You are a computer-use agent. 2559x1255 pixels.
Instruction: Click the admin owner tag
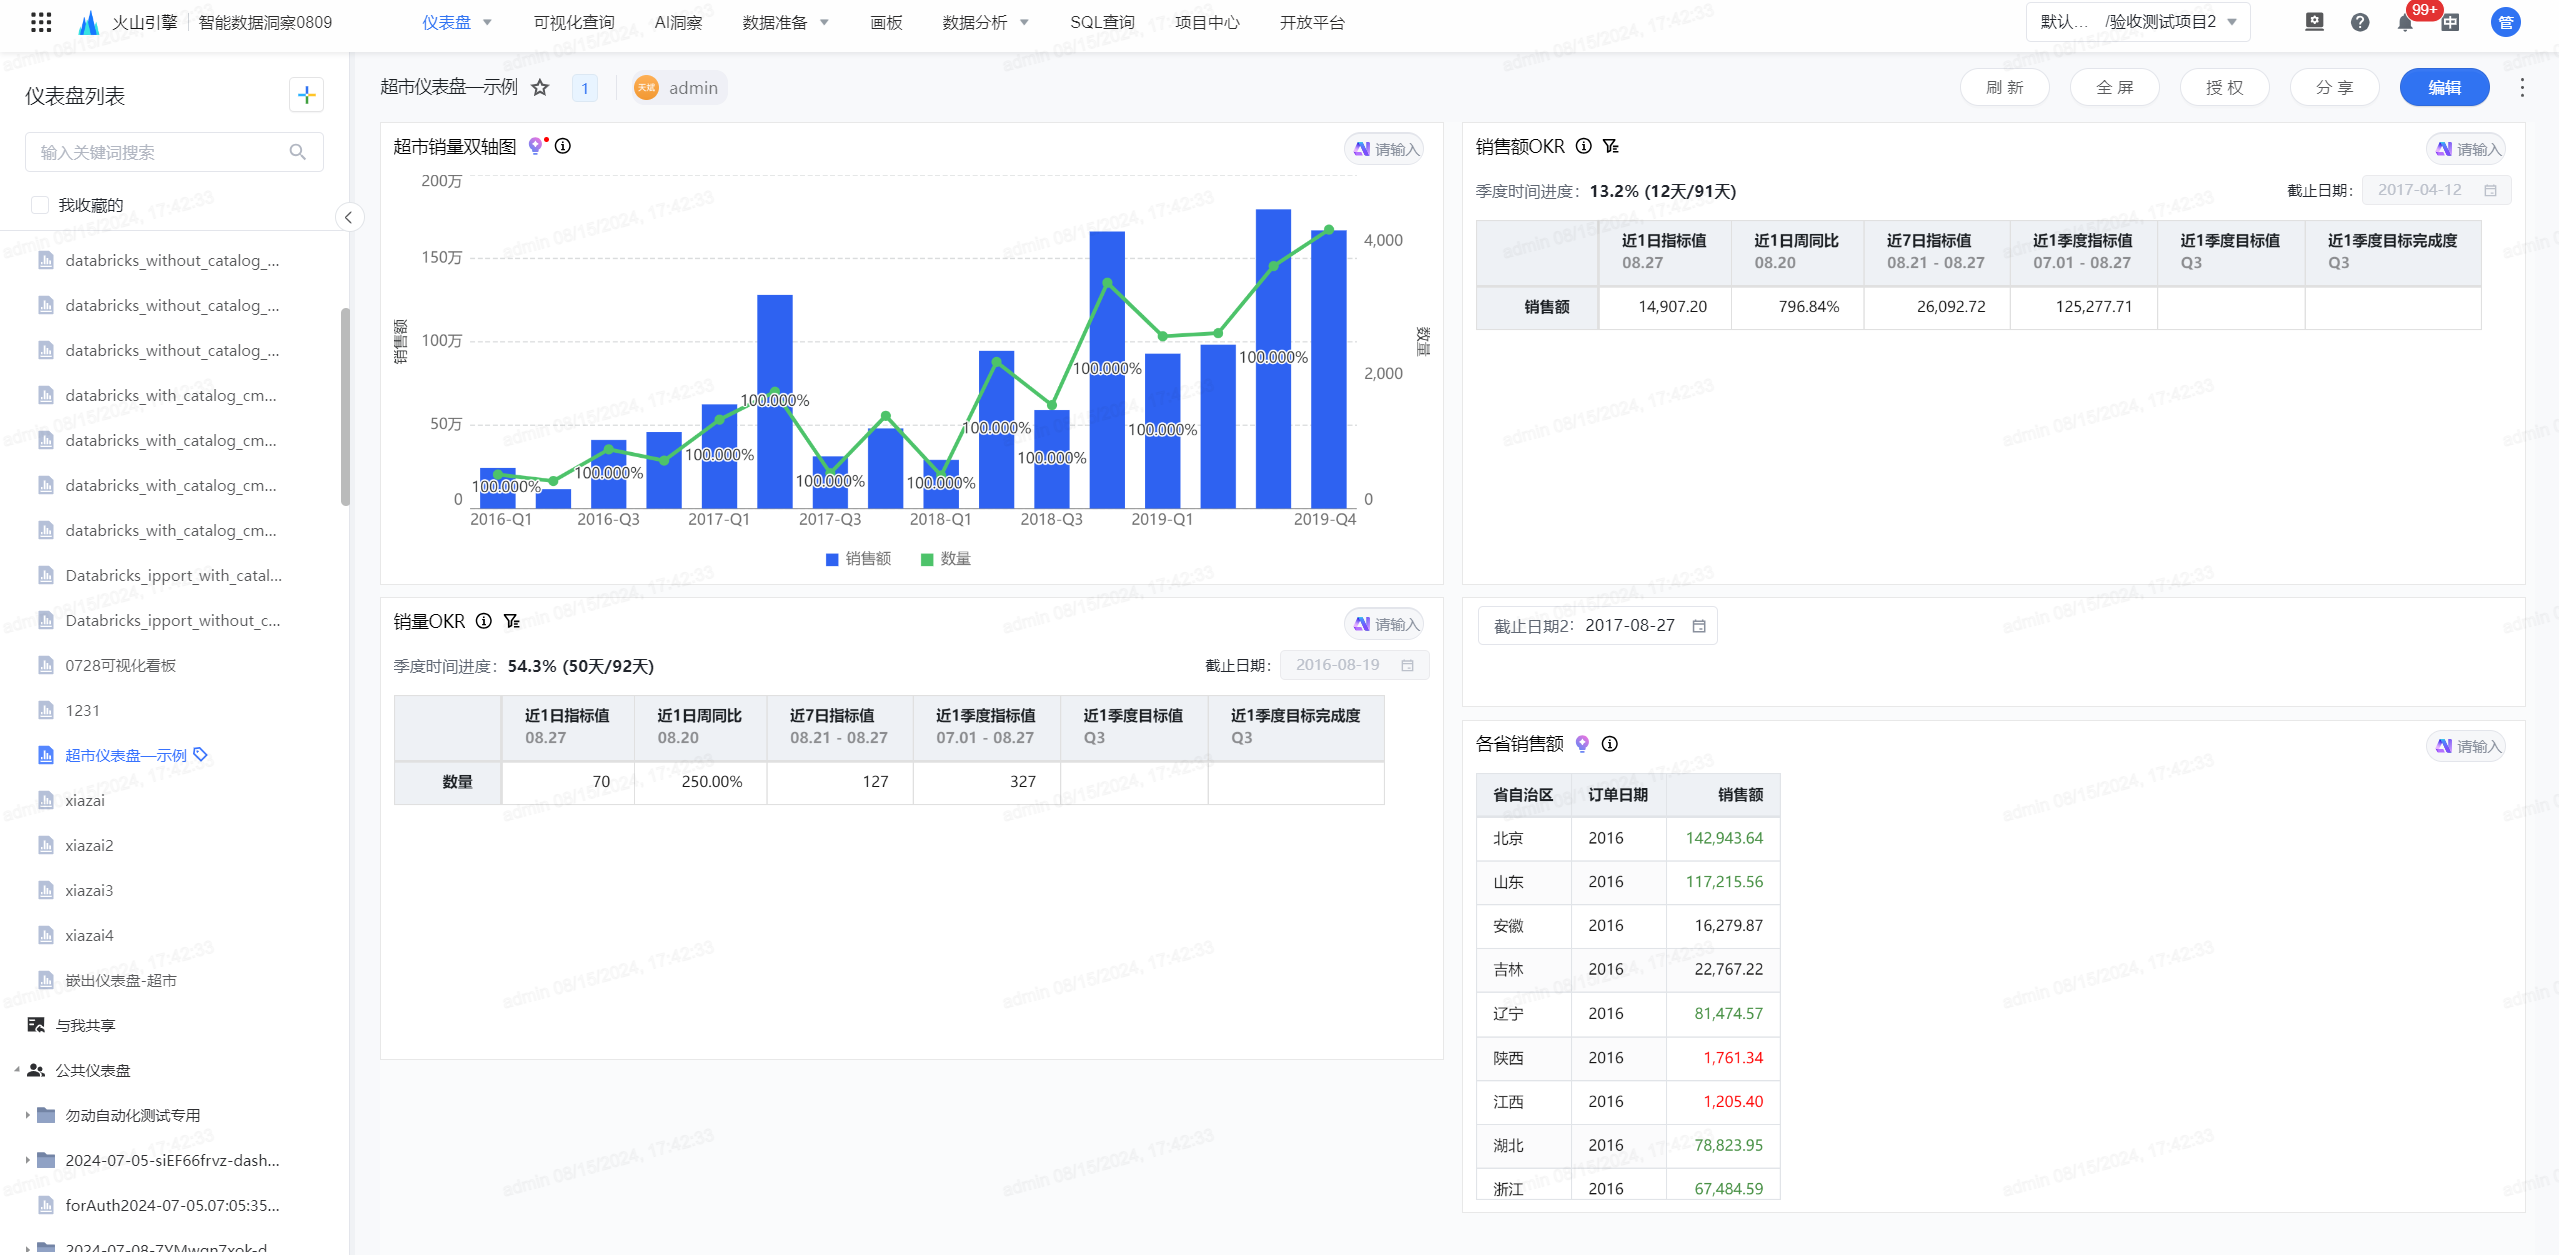coord(679,88)
